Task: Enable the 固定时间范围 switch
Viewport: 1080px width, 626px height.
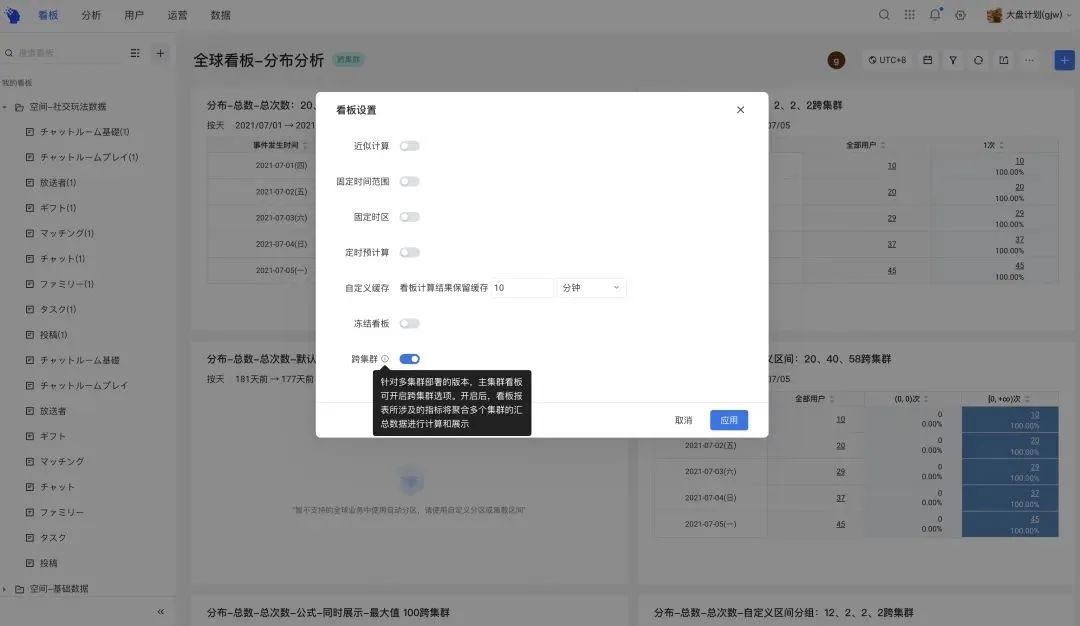Action: pos(409,182)
